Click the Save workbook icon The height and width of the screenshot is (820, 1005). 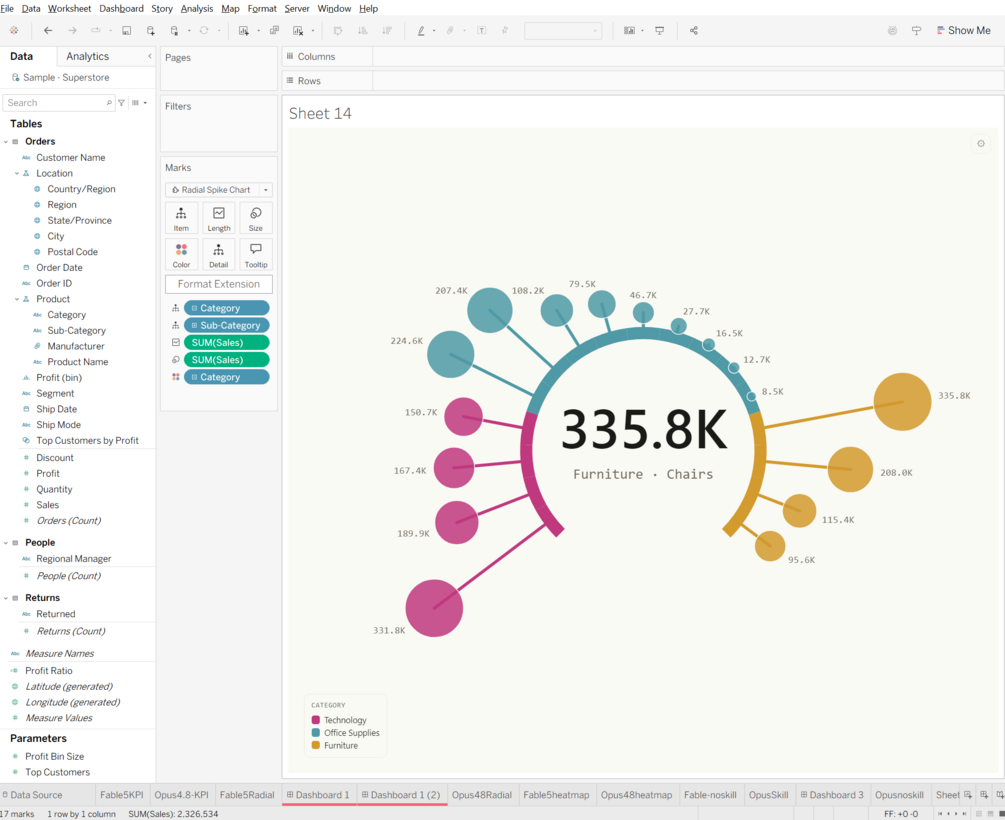point(126,30)
